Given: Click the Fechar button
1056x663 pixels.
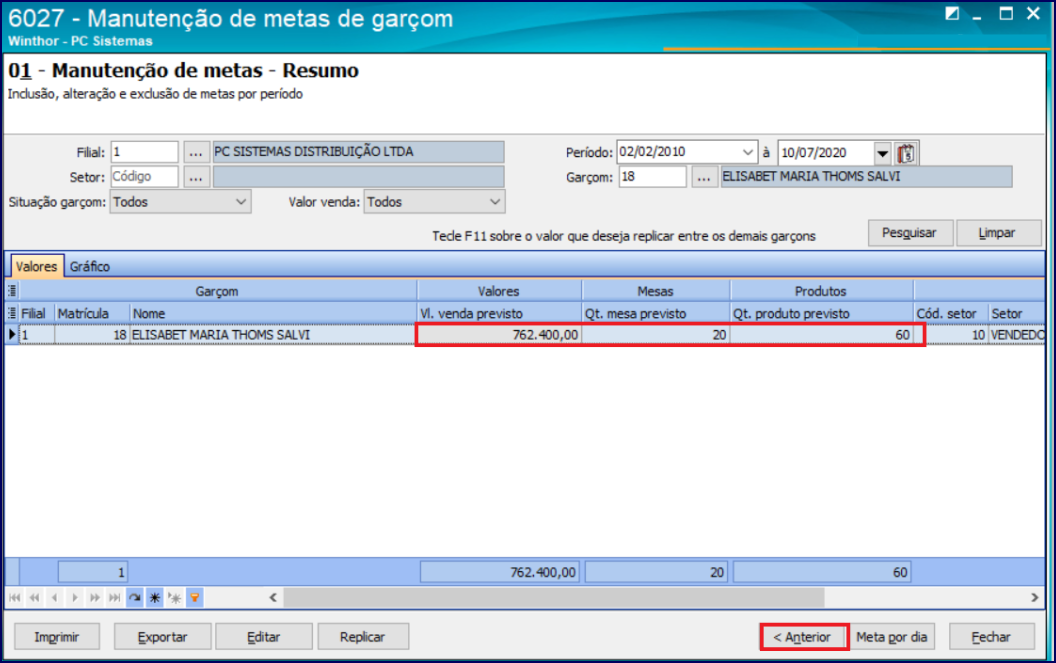Looking at the screenshot, I should pyautogui.click(x=991, y=637).
